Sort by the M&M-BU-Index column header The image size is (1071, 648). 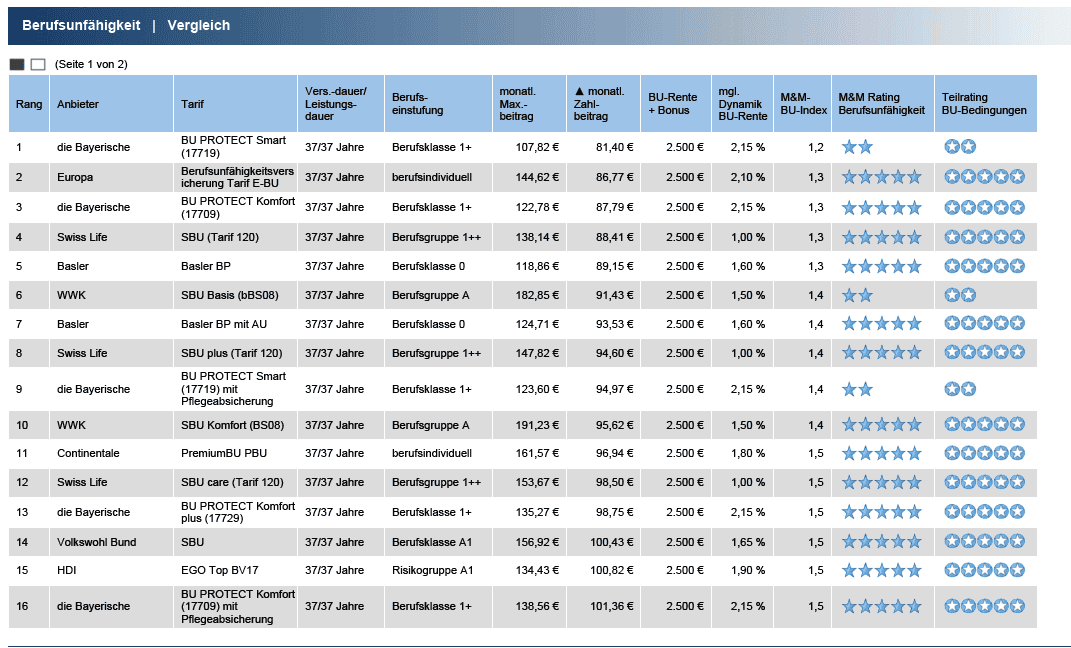[802, 104]
